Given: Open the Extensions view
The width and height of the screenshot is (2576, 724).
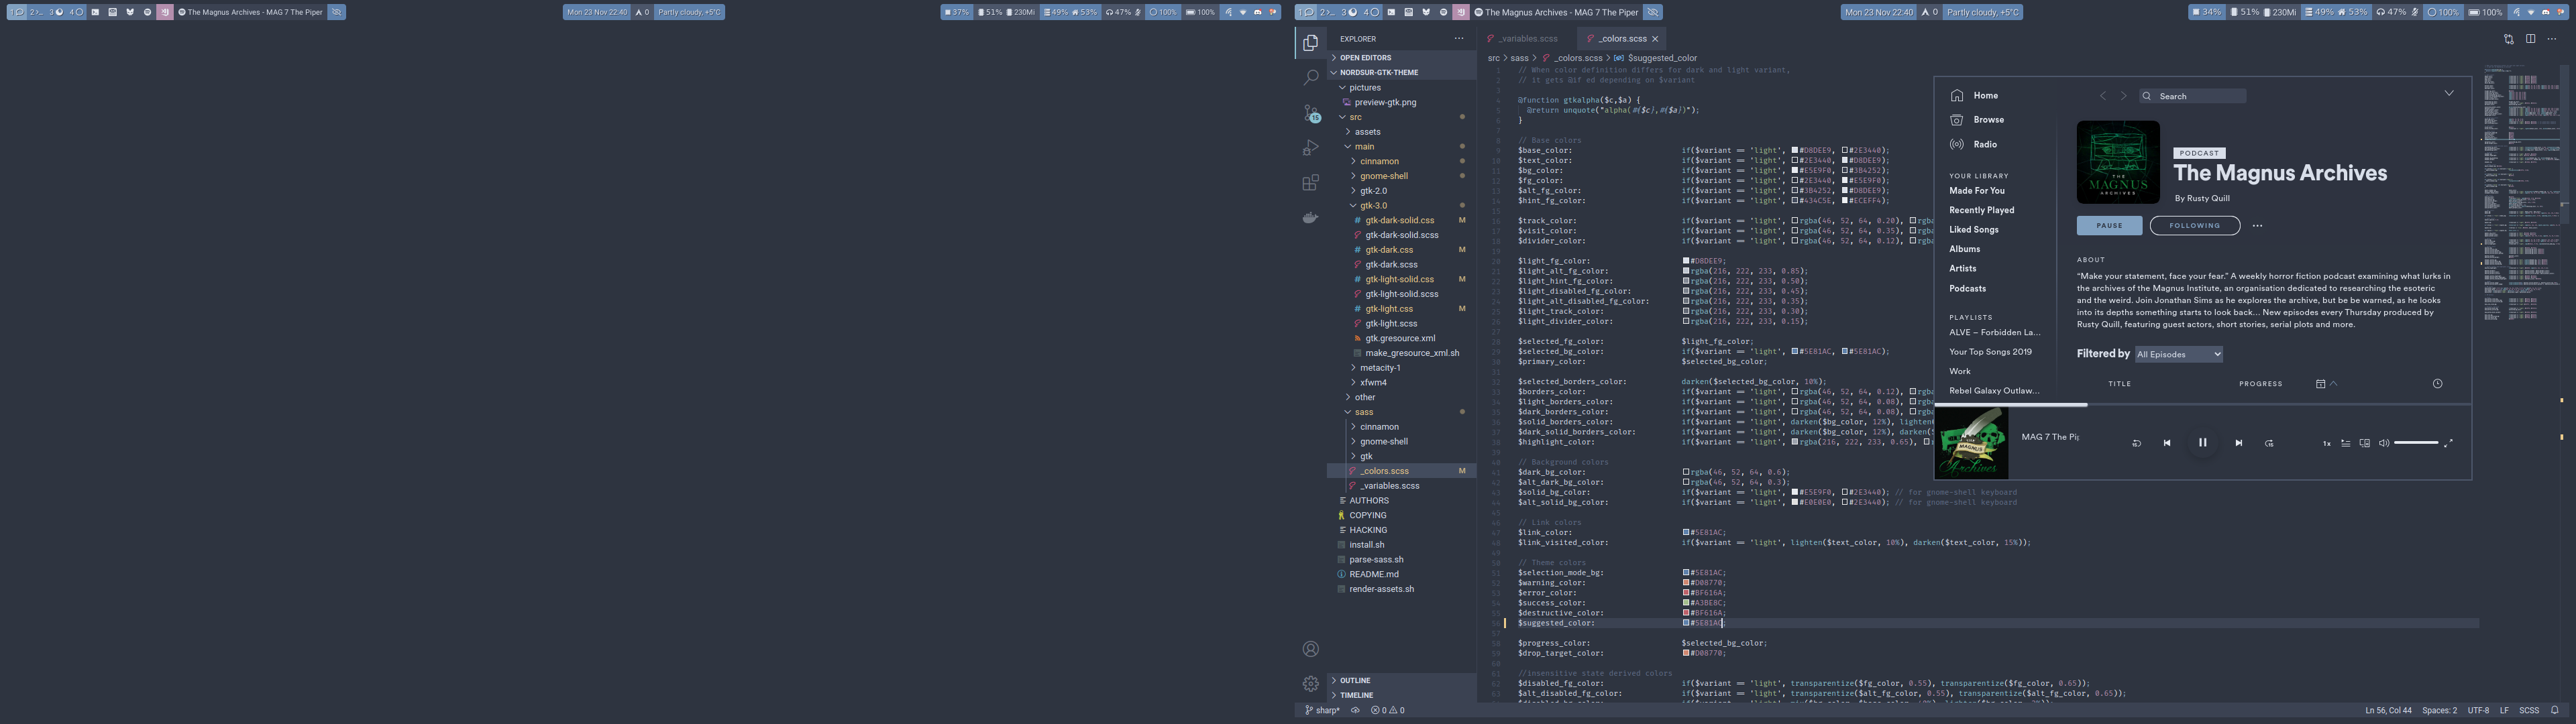Looking at the screenshot, I should coord(1310,183).
